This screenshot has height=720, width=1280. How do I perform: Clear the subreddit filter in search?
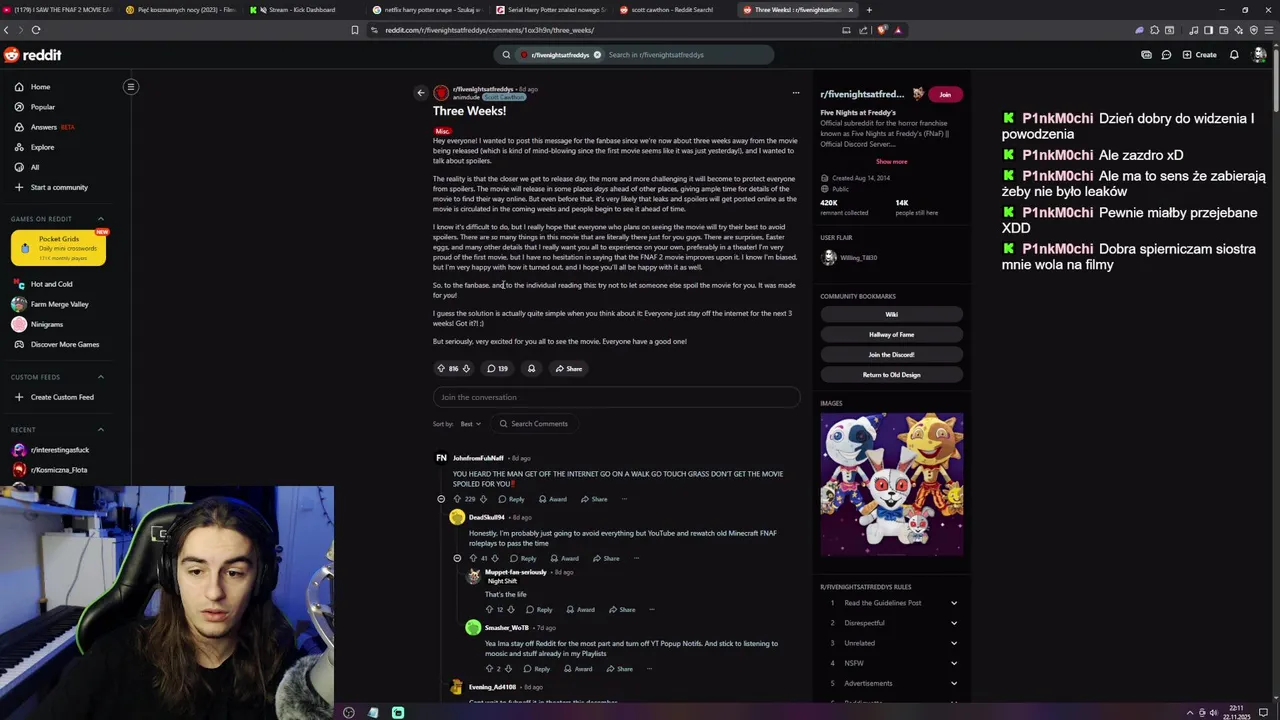(x=597, y=55)
